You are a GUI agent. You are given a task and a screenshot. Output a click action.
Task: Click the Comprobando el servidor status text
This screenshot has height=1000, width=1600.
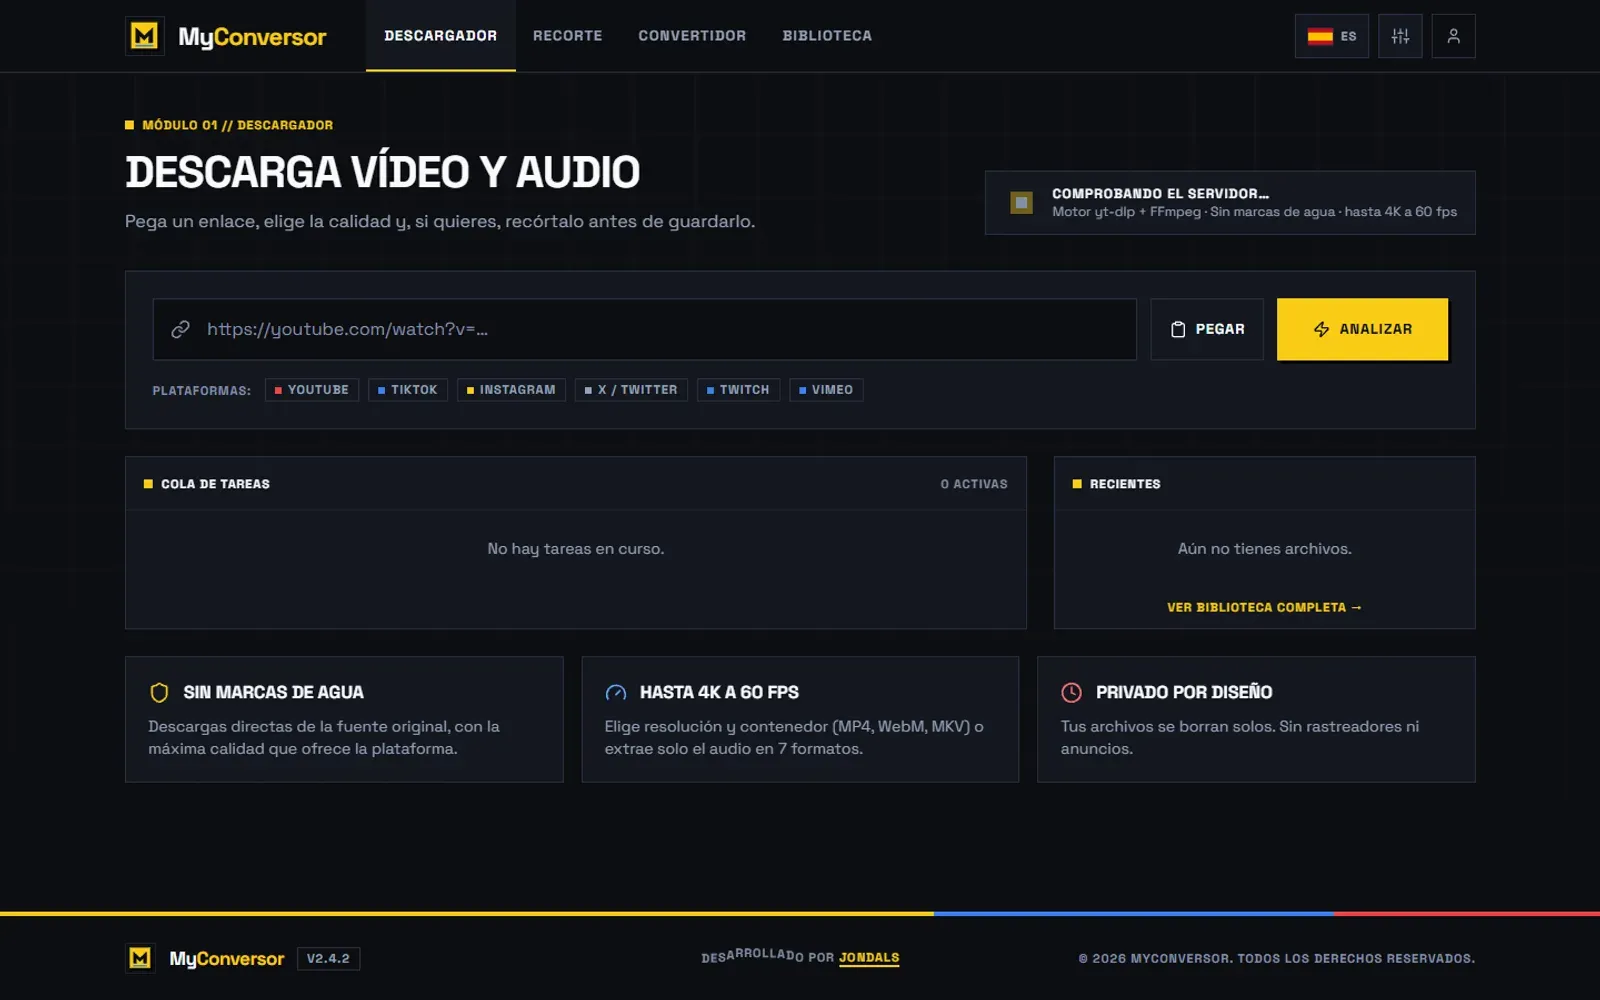[1160, 194]
